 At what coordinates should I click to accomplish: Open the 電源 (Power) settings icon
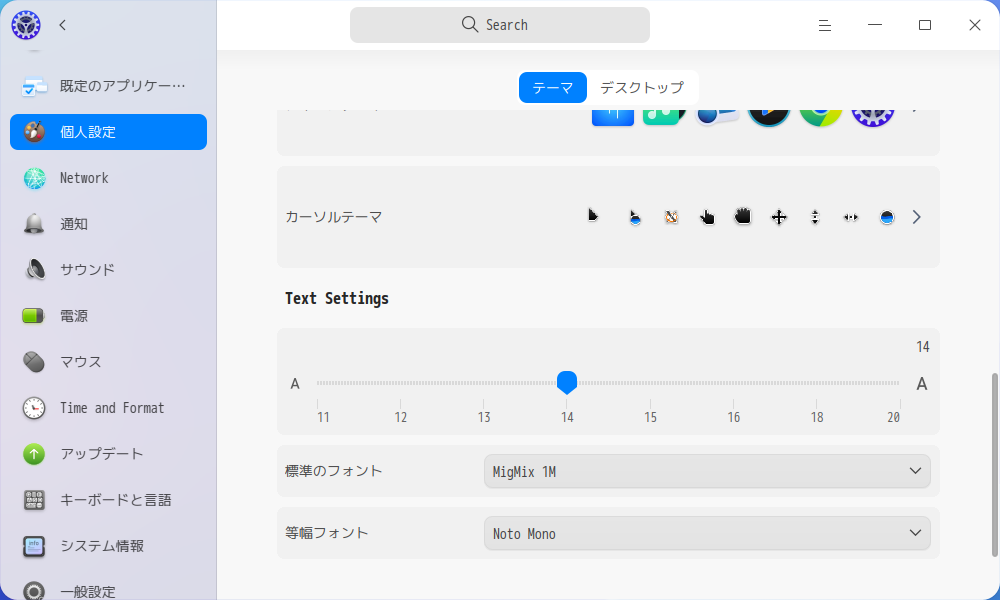click(x=33, y=316)
